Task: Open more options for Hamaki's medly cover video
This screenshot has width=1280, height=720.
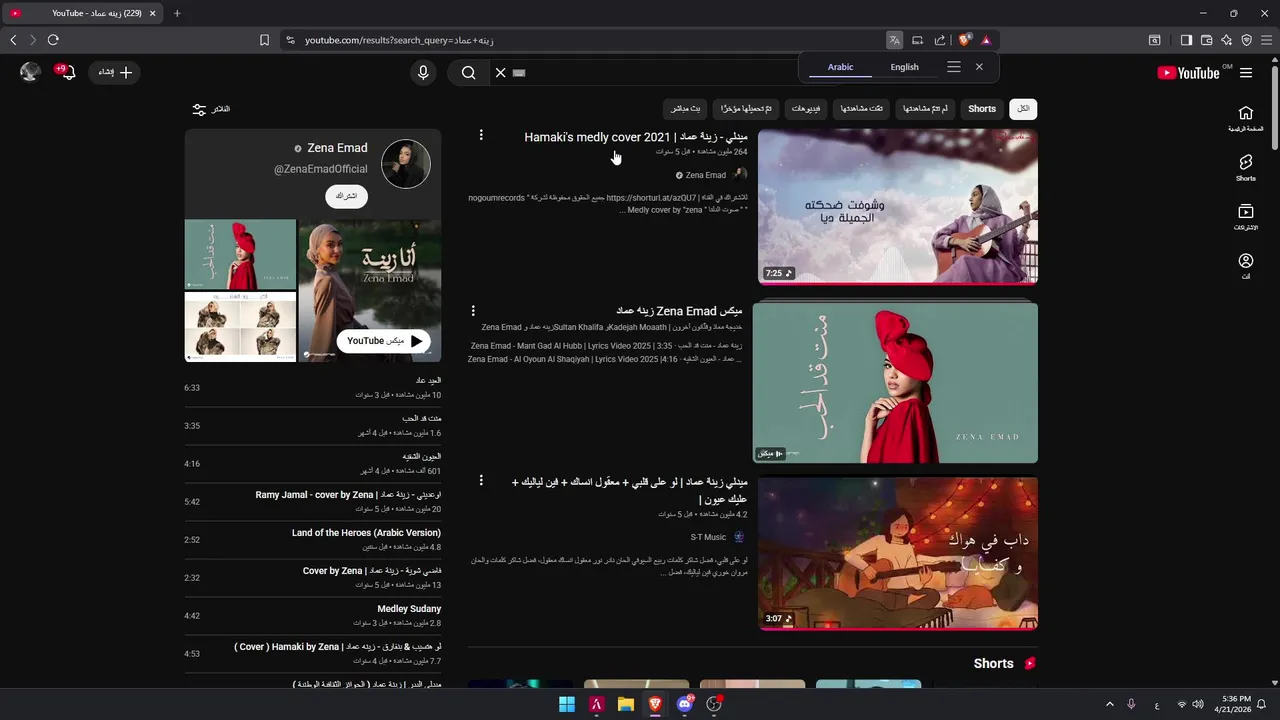Action: [x=481, y=135]
